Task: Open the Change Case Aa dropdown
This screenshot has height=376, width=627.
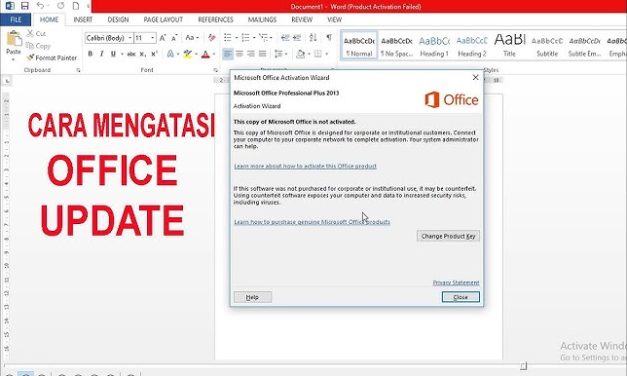Action: 192,38
